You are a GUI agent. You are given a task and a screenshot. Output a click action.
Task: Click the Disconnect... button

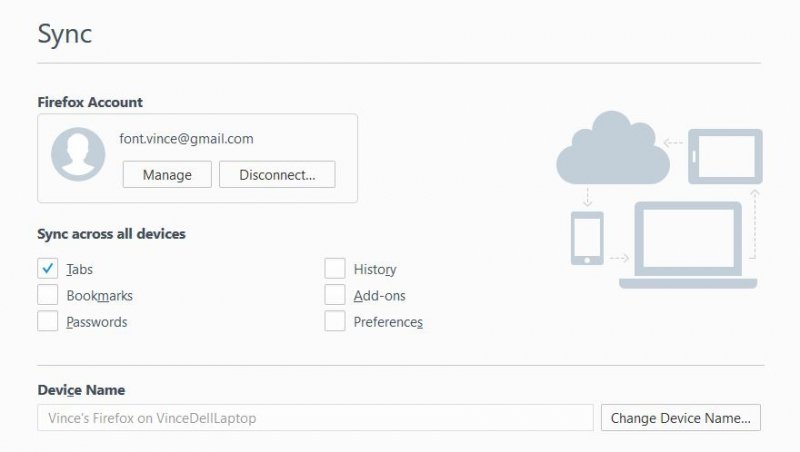(x=277, y=174)
